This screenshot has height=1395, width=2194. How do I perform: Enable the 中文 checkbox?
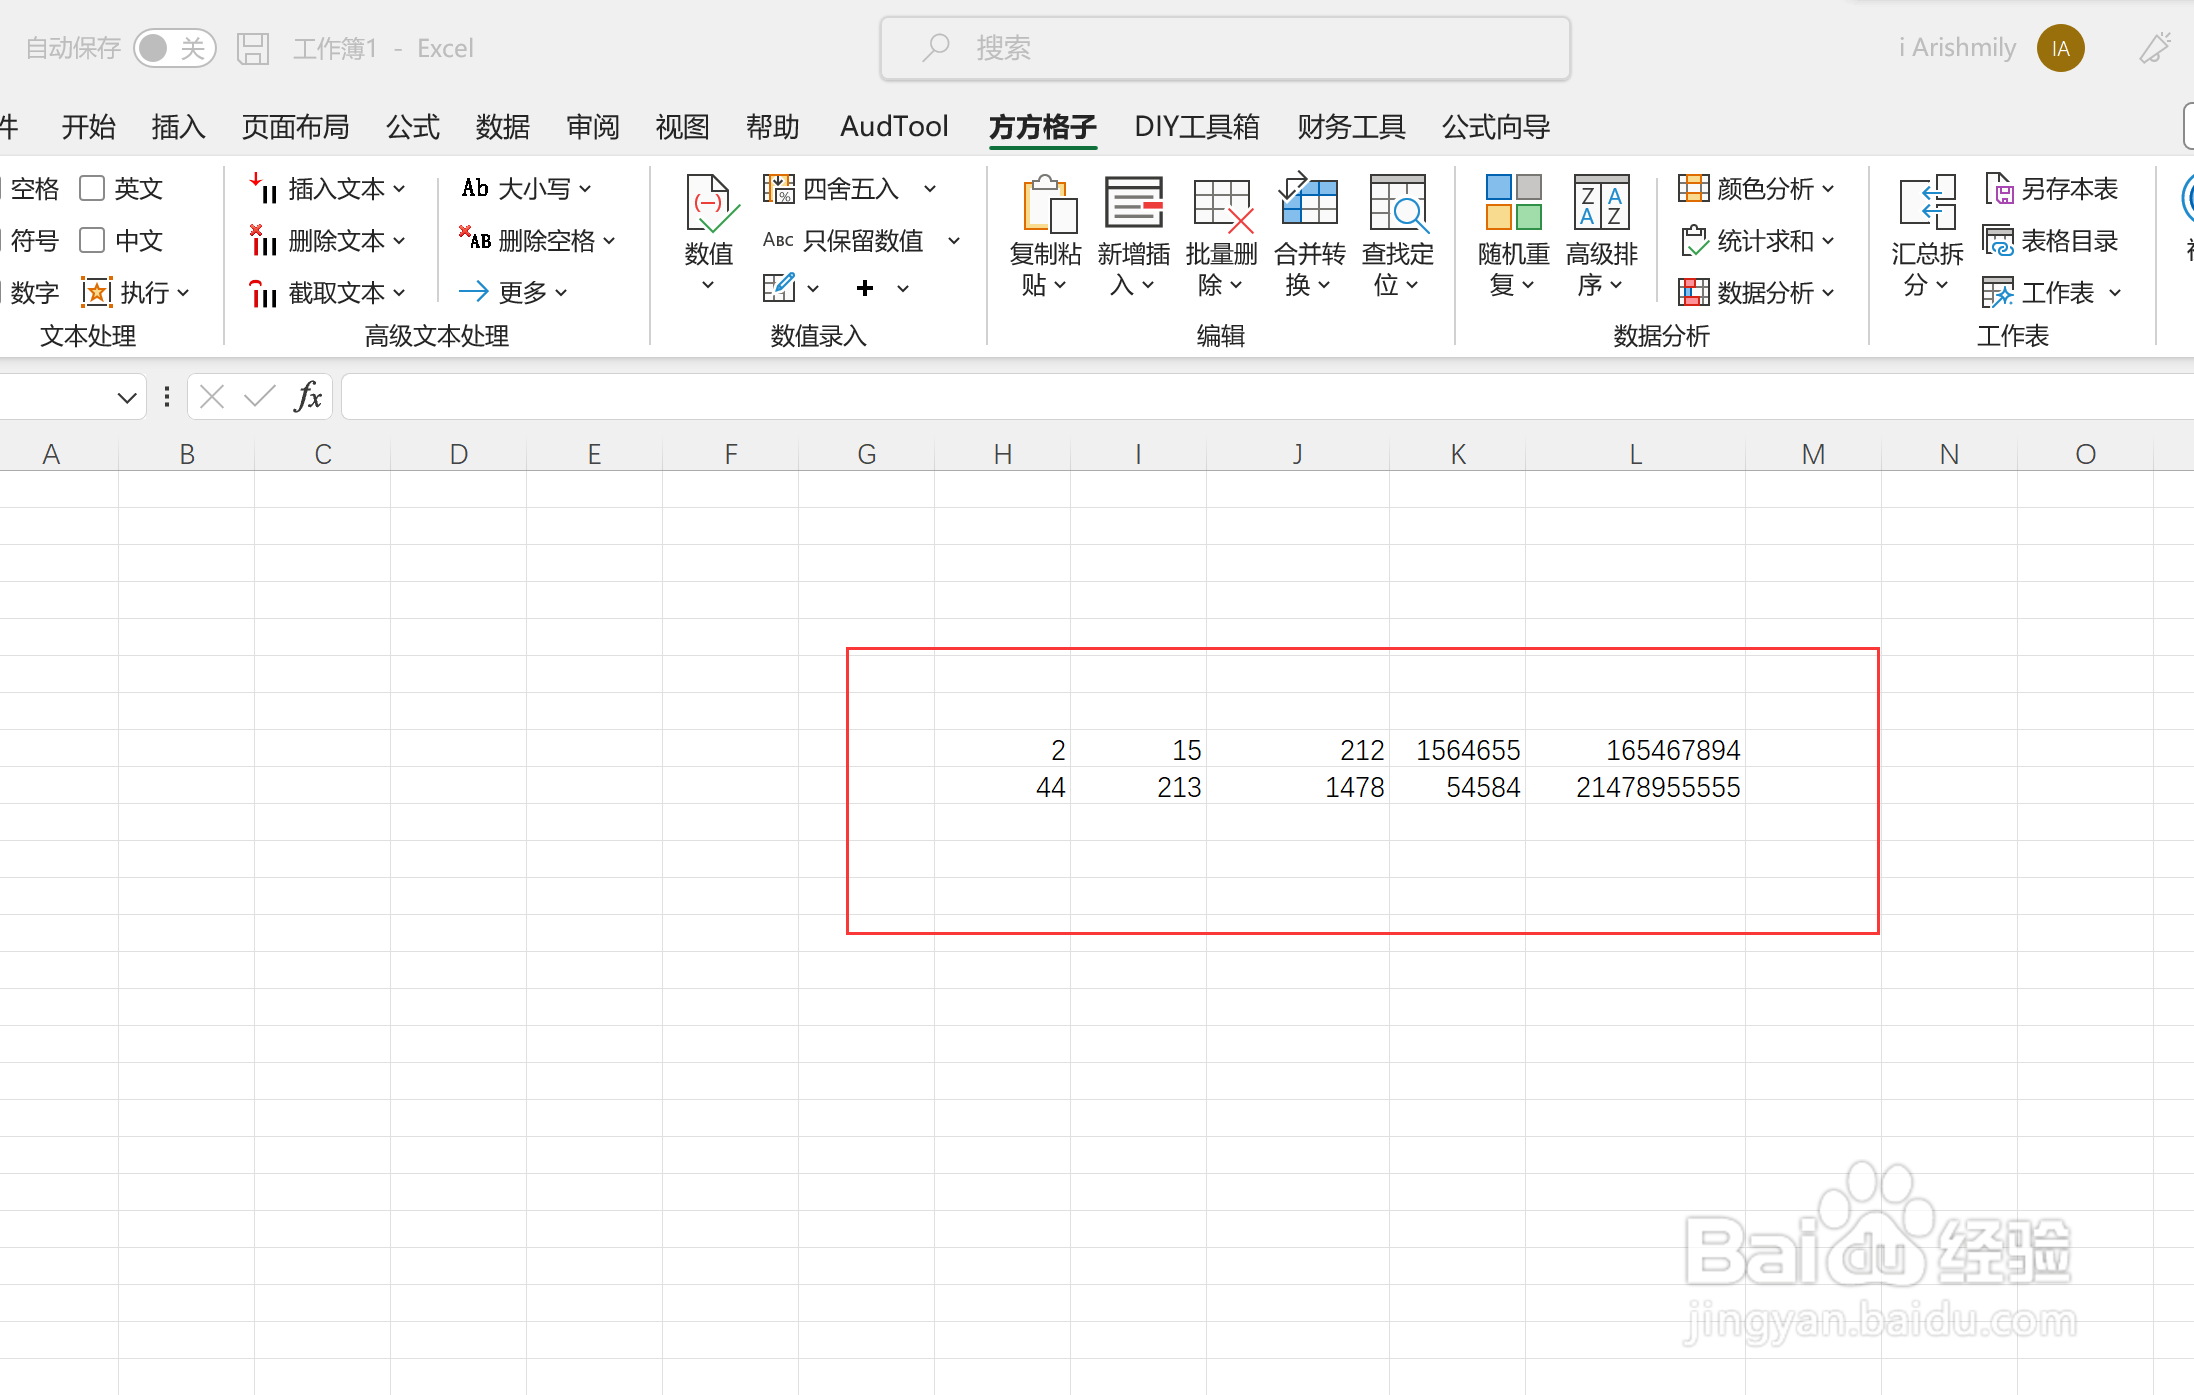click(91, 240)
